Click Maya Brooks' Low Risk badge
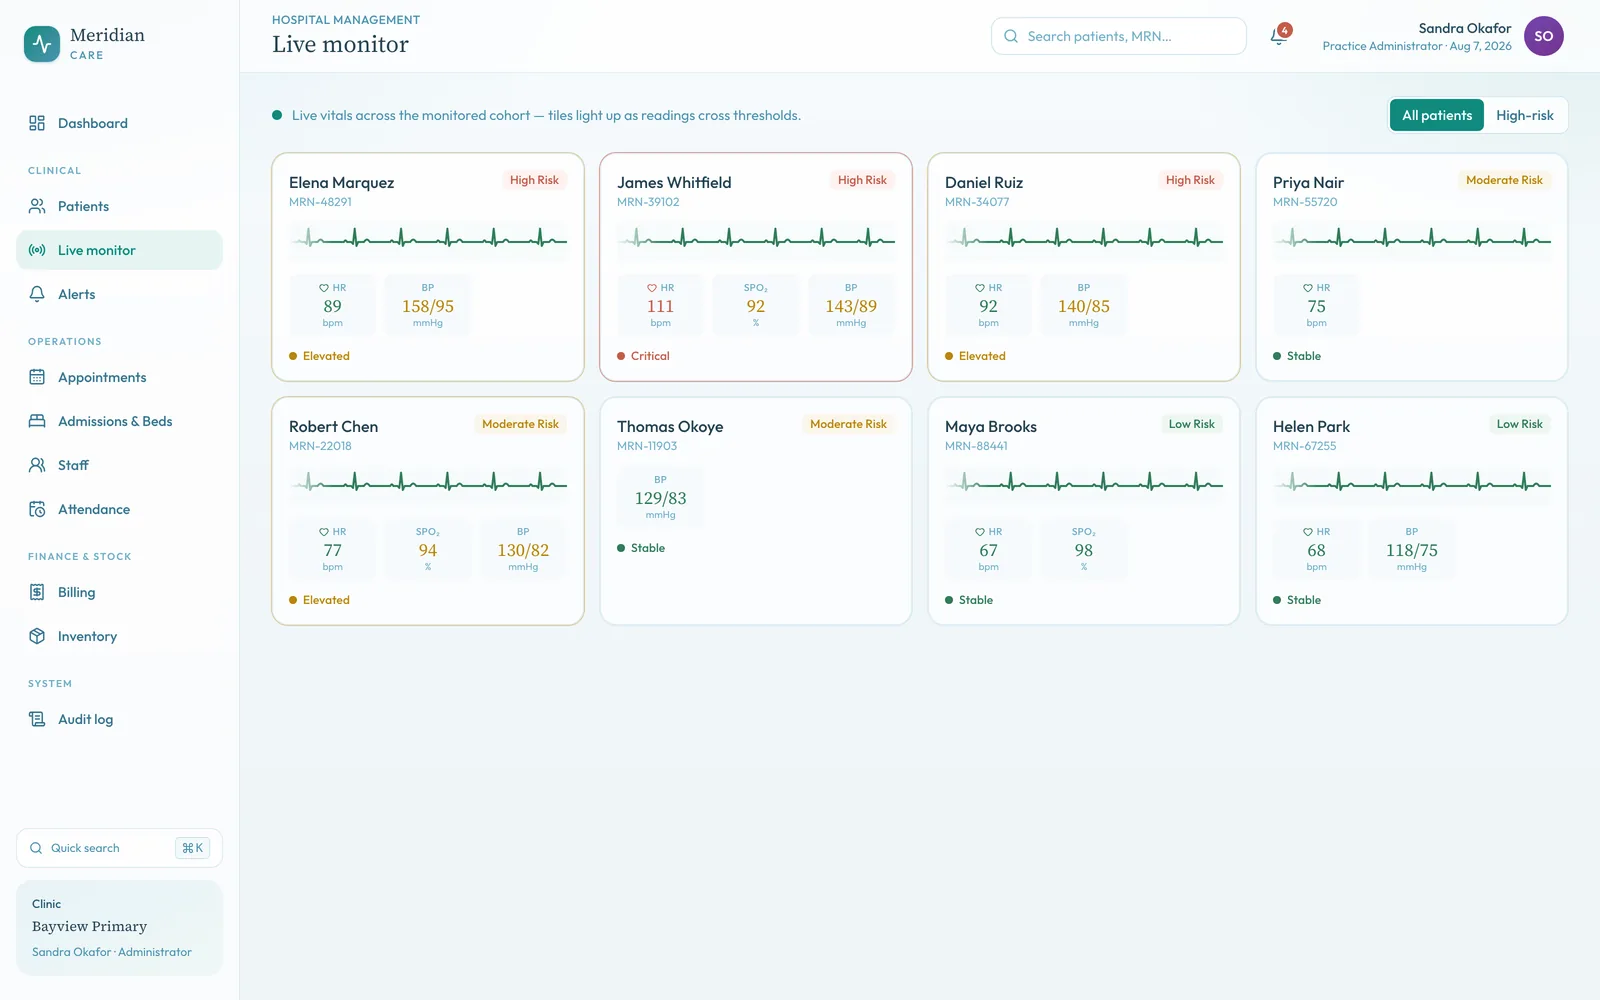1600x1000 pixels. pos(1192,424)
